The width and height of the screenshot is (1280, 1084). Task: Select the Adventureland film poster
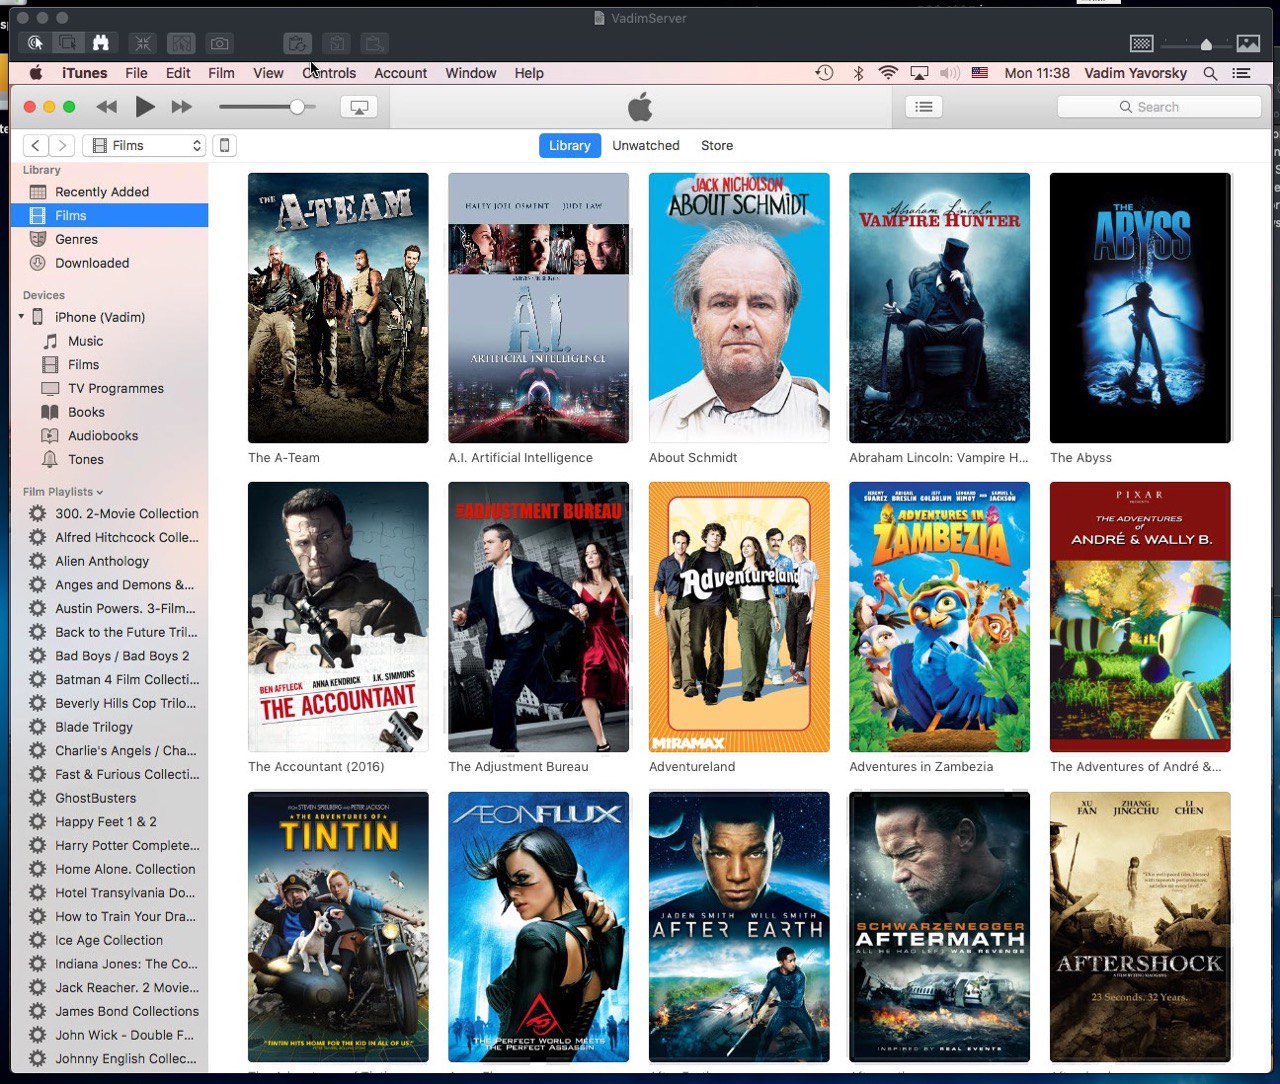point(739,617)
